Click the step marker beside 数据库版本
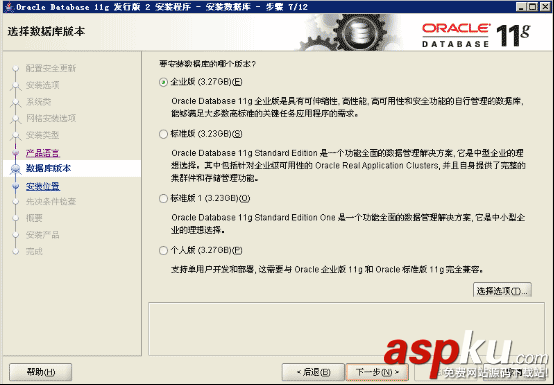Viewport: 554px width, 385px height. click(15, 168)
